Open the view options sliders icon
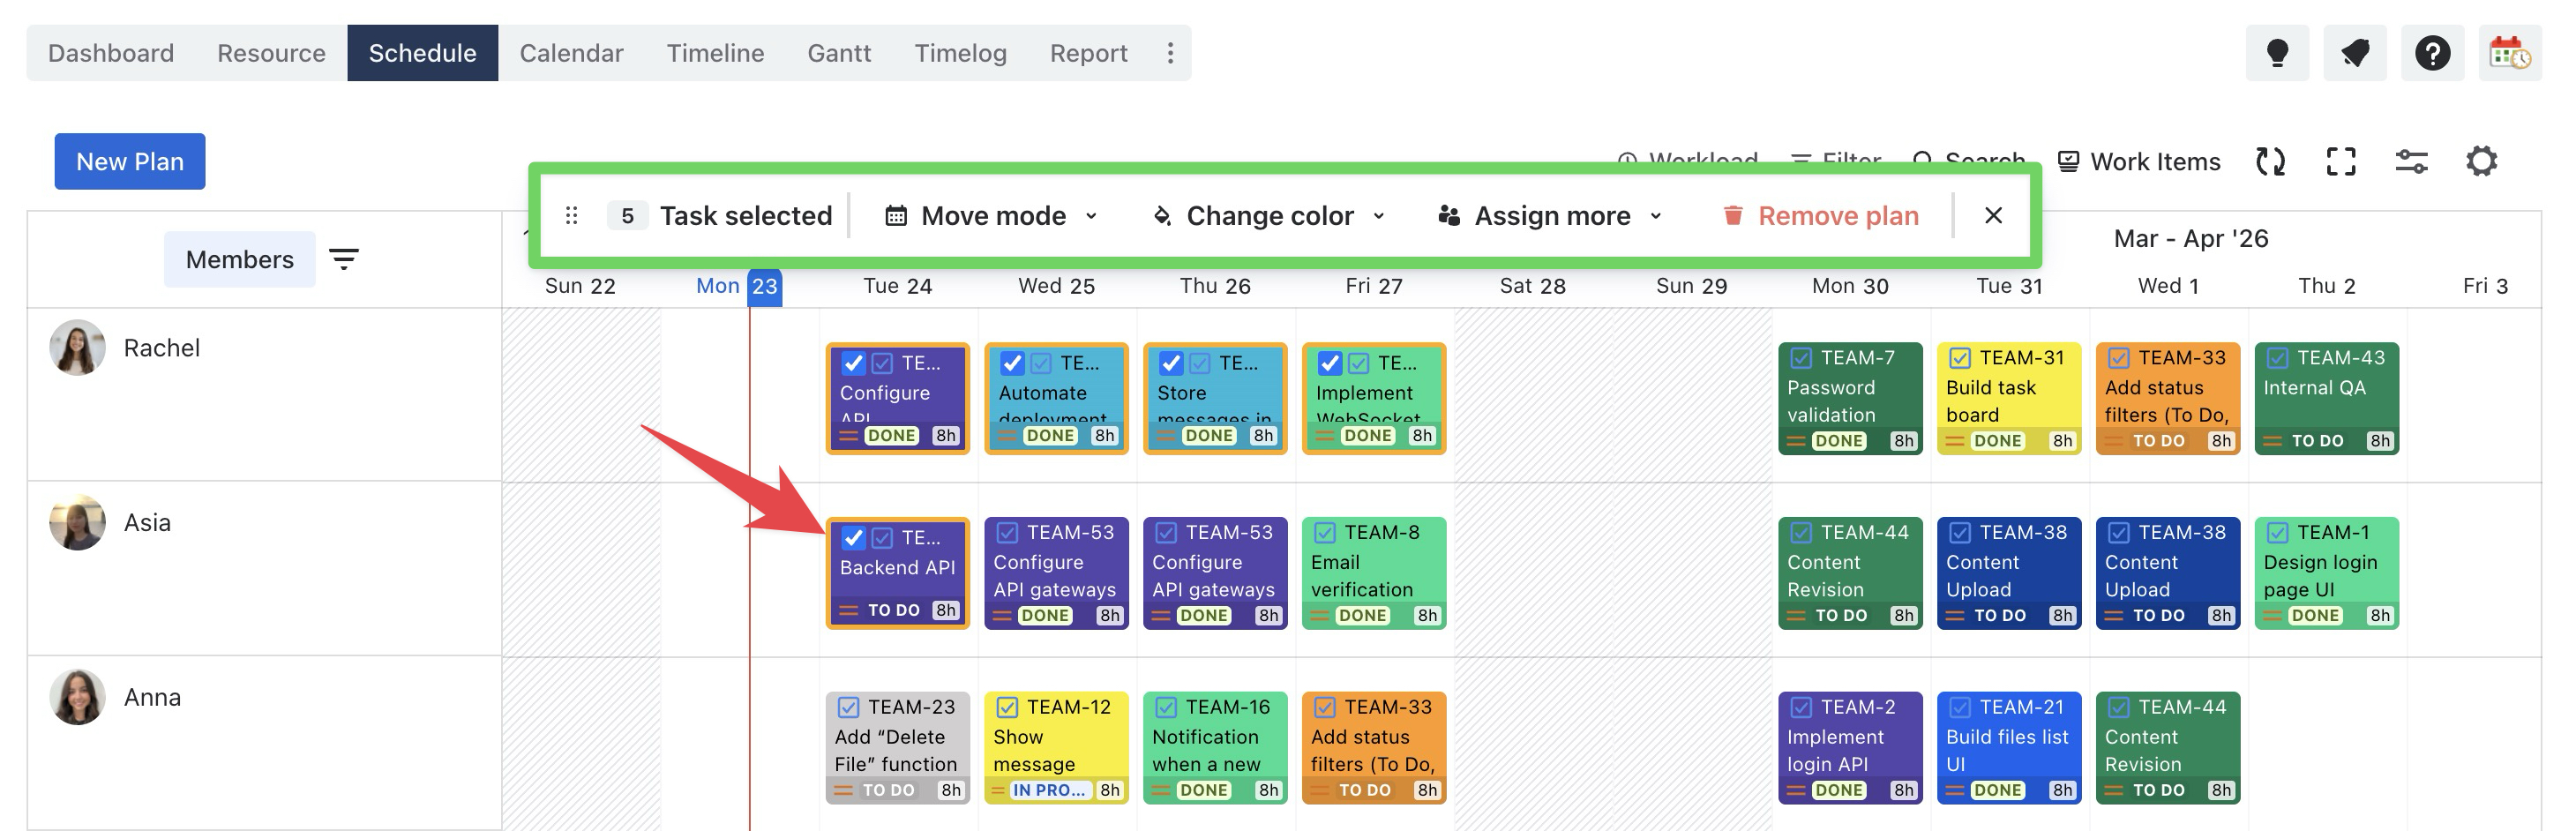2576x831 pixels. pos(2411,161)
